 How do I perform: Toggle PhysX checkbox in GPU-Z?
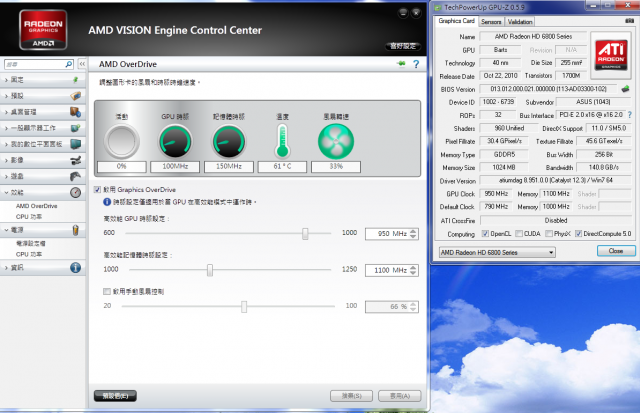pyautogui.click(x=549, y=233)
